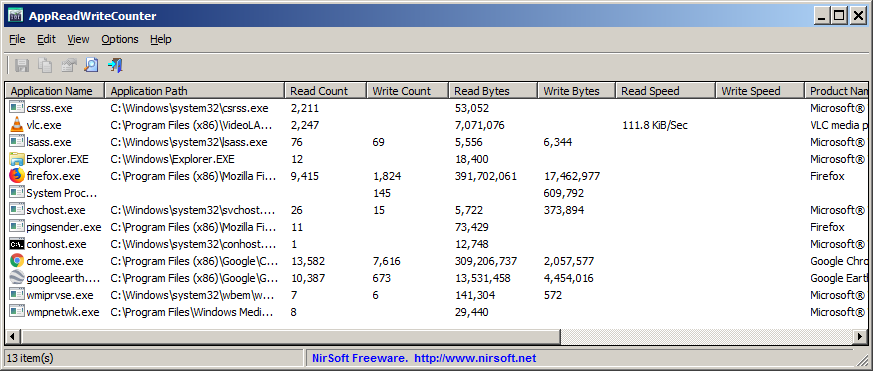Click the VLC media product name cell
This screenshot has width=873, height=371.
(838, 125)
